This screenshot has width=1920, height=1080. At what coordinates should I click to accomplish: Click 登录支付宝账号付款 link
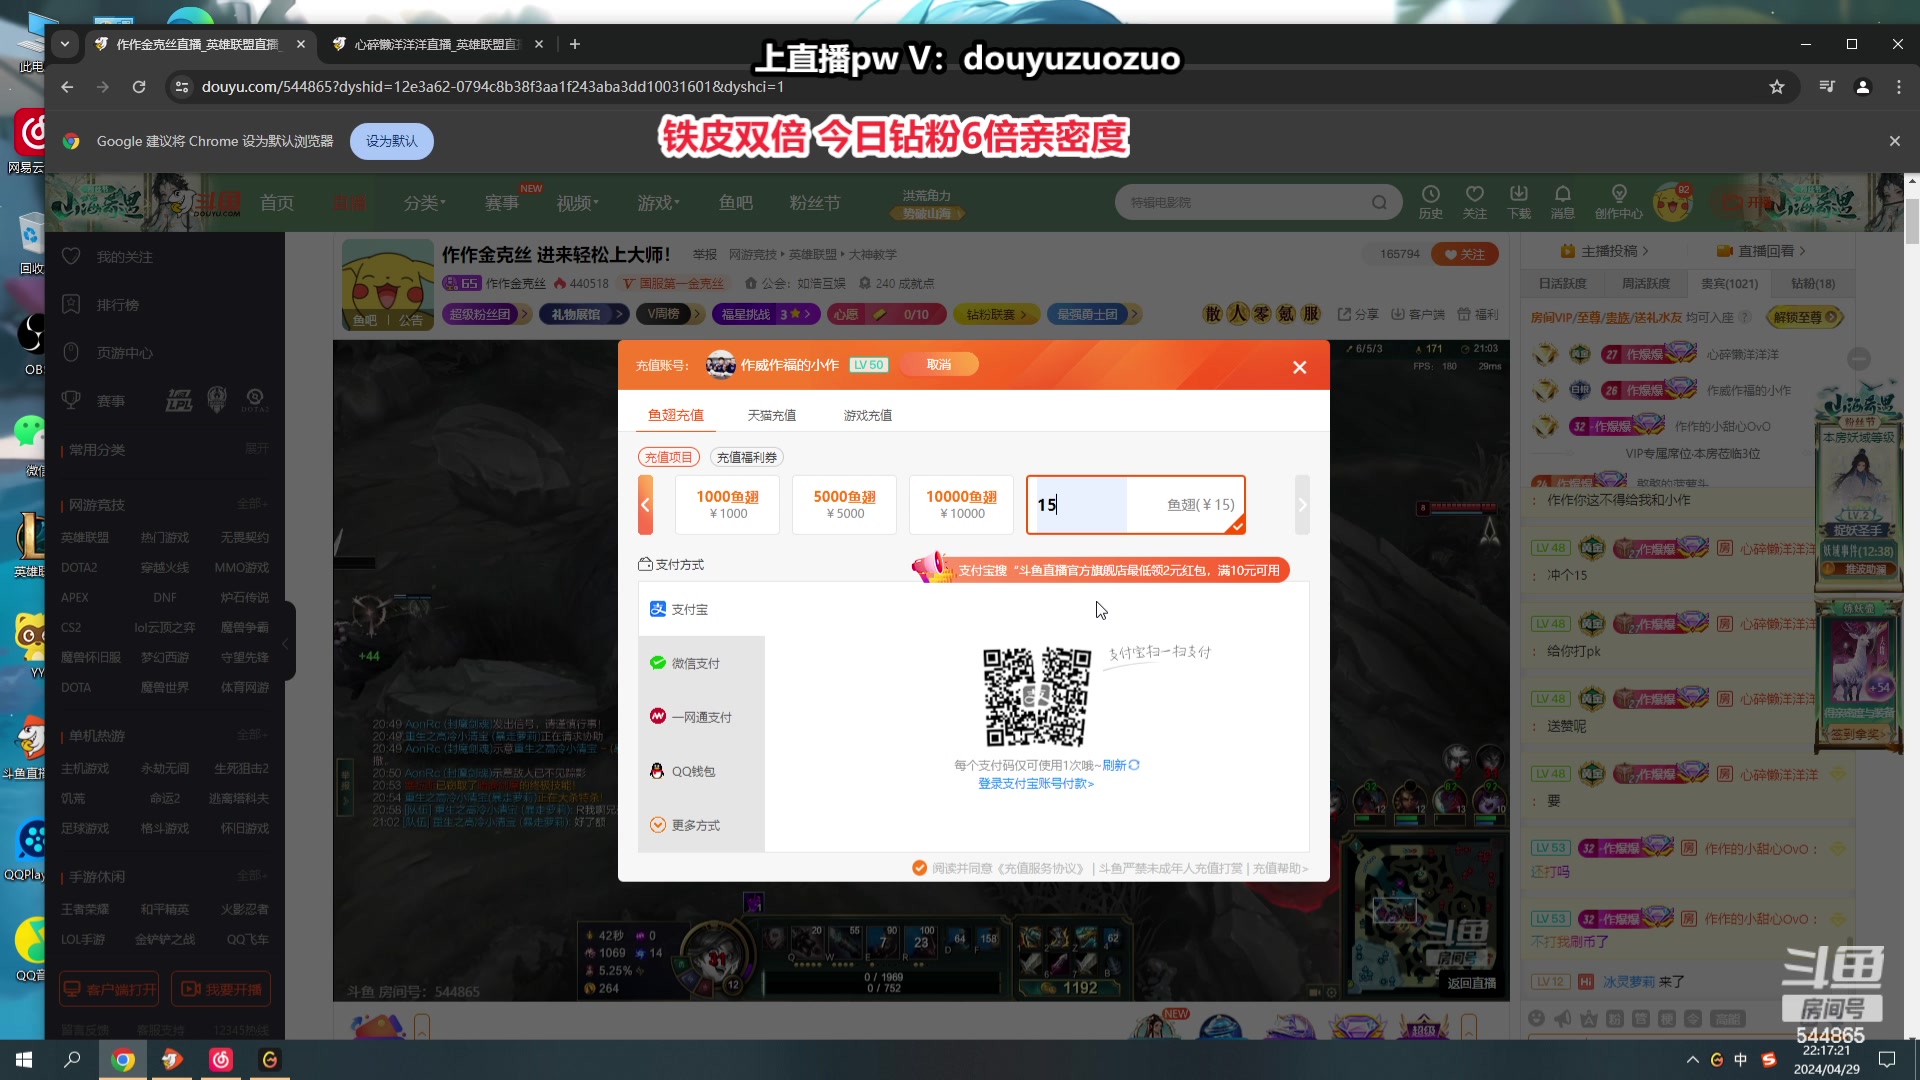[1036, 784]
